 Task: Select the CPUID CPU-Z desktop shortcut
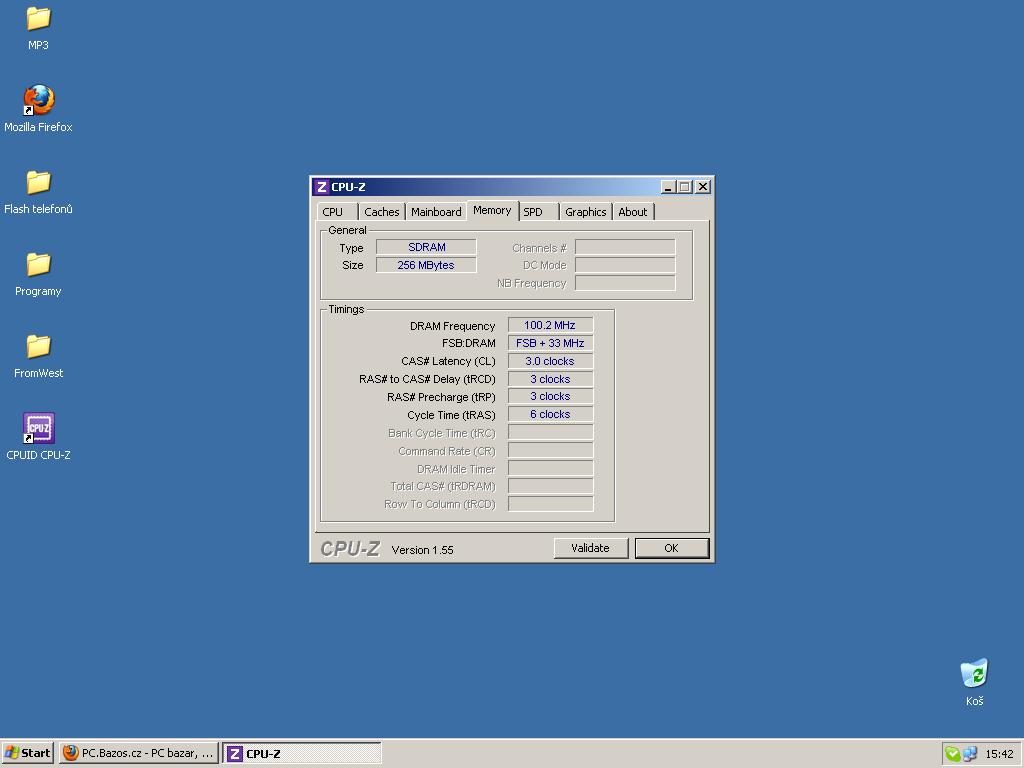39,428
